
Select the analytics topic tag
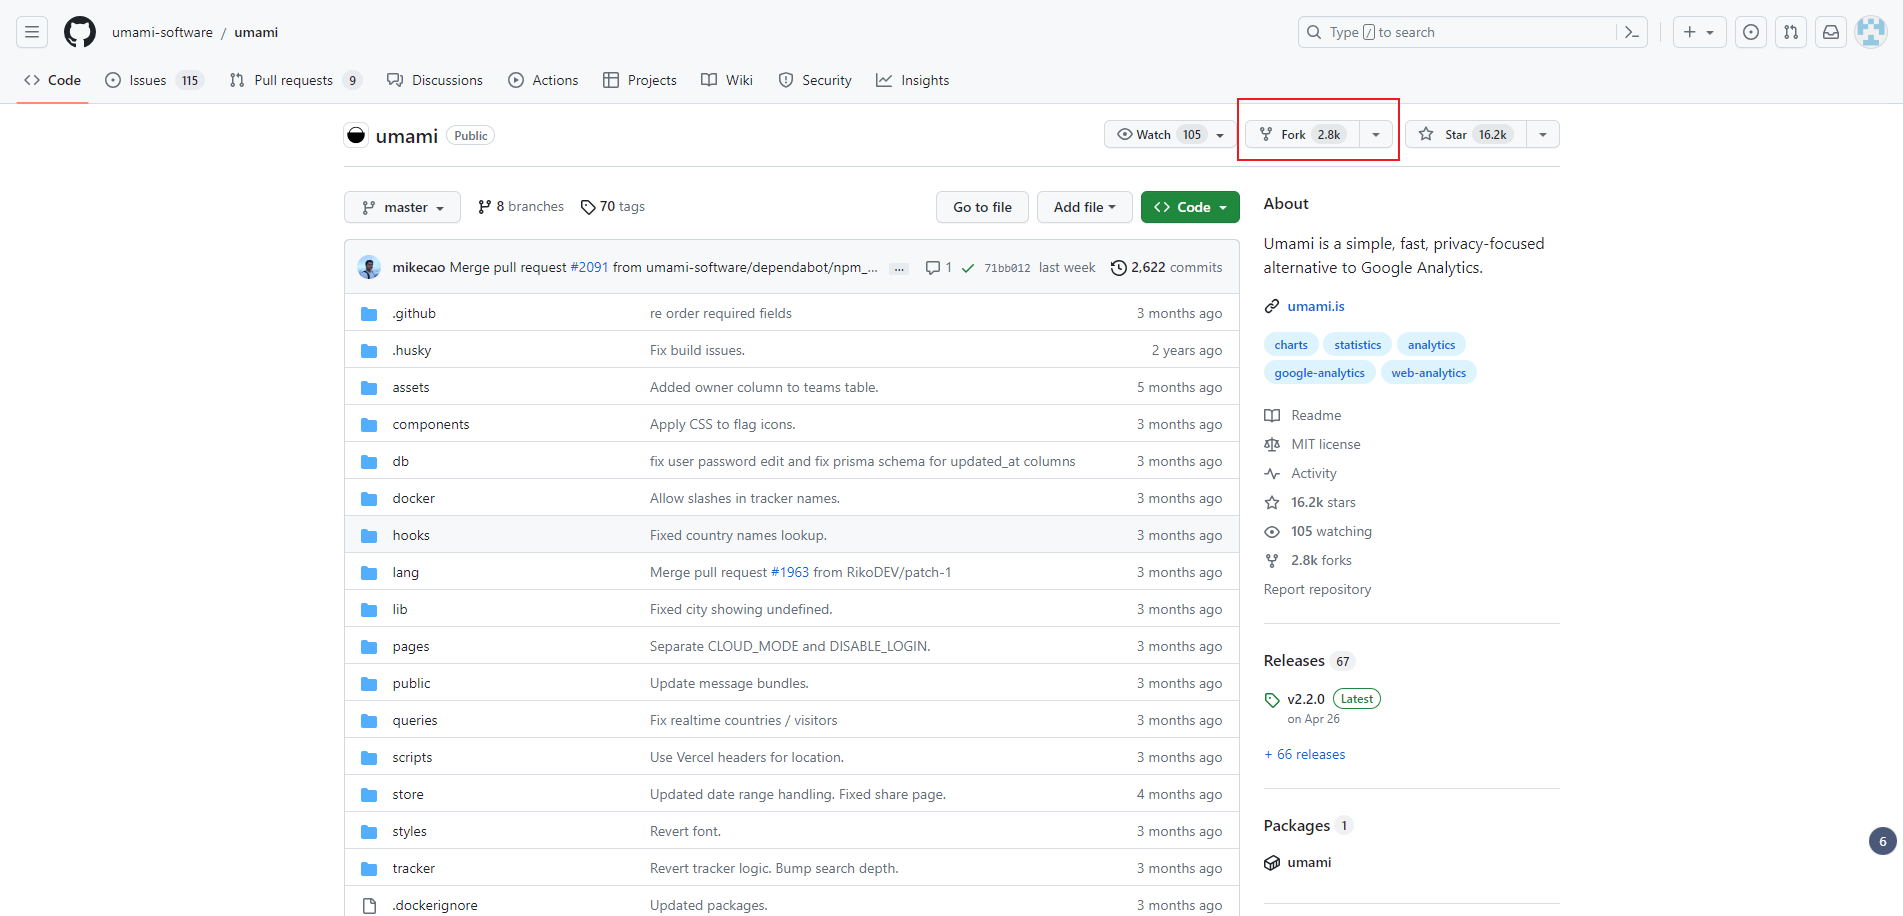click(1431, 345)
